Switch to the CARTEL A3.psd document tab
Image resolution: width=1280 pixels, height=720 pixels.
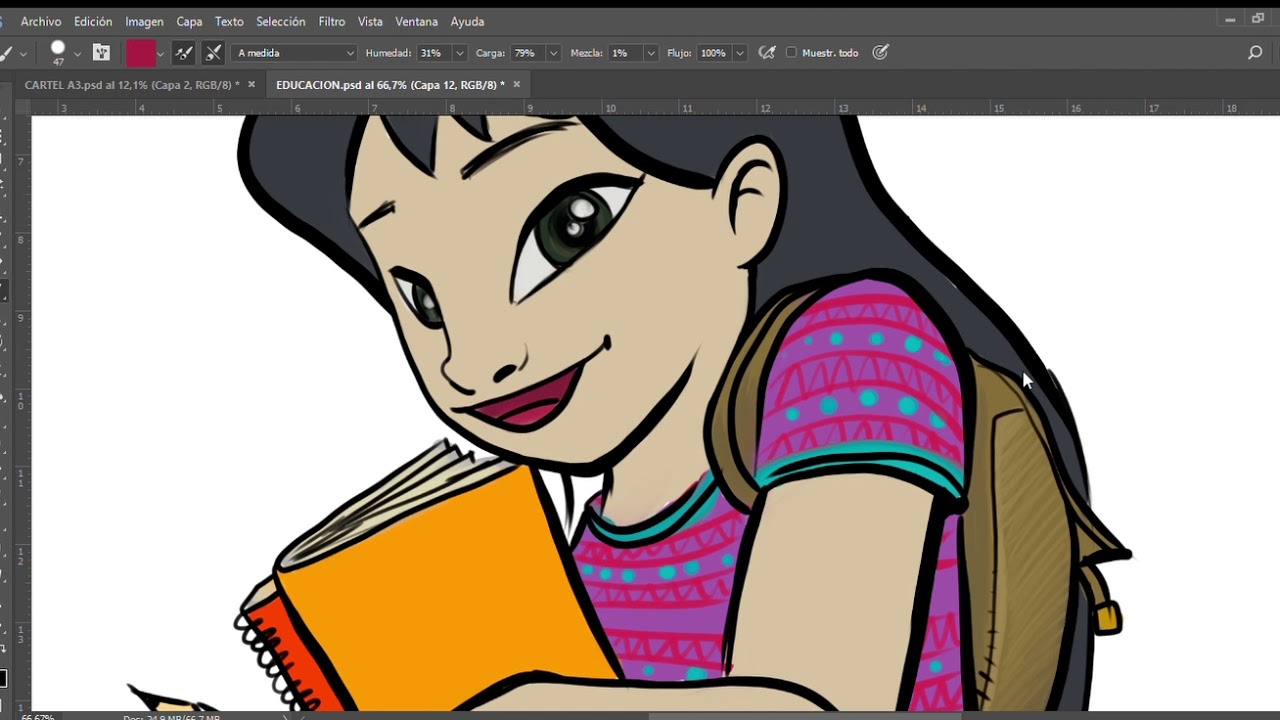[131, 85]
